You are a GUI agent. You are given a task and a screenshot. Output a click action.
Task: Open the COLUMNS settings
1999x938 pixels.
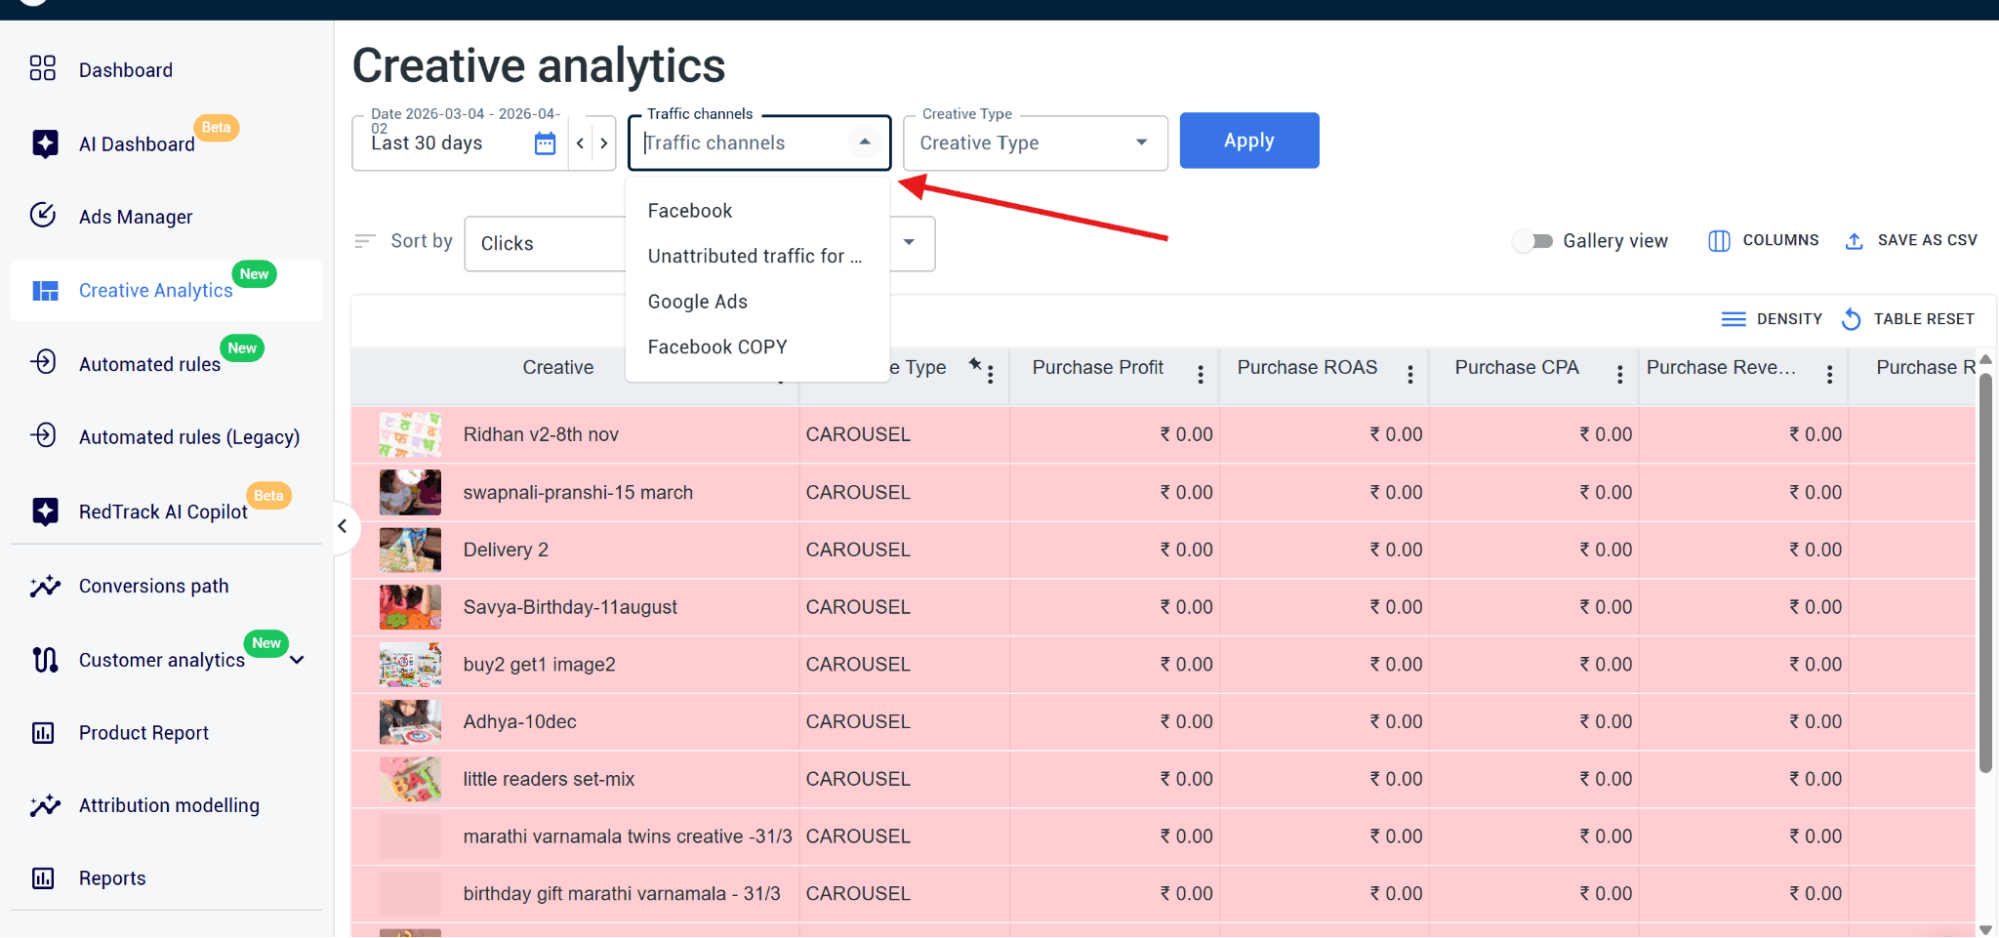[x=1763, y=240]
